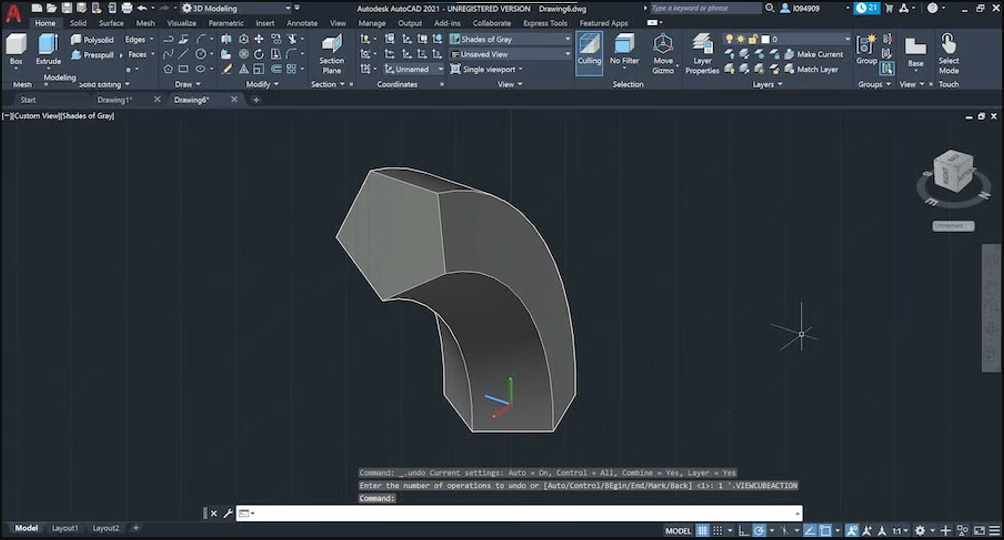
Task: Open the Shades of Gray visual style dropdown
Action: click(510, 39)
